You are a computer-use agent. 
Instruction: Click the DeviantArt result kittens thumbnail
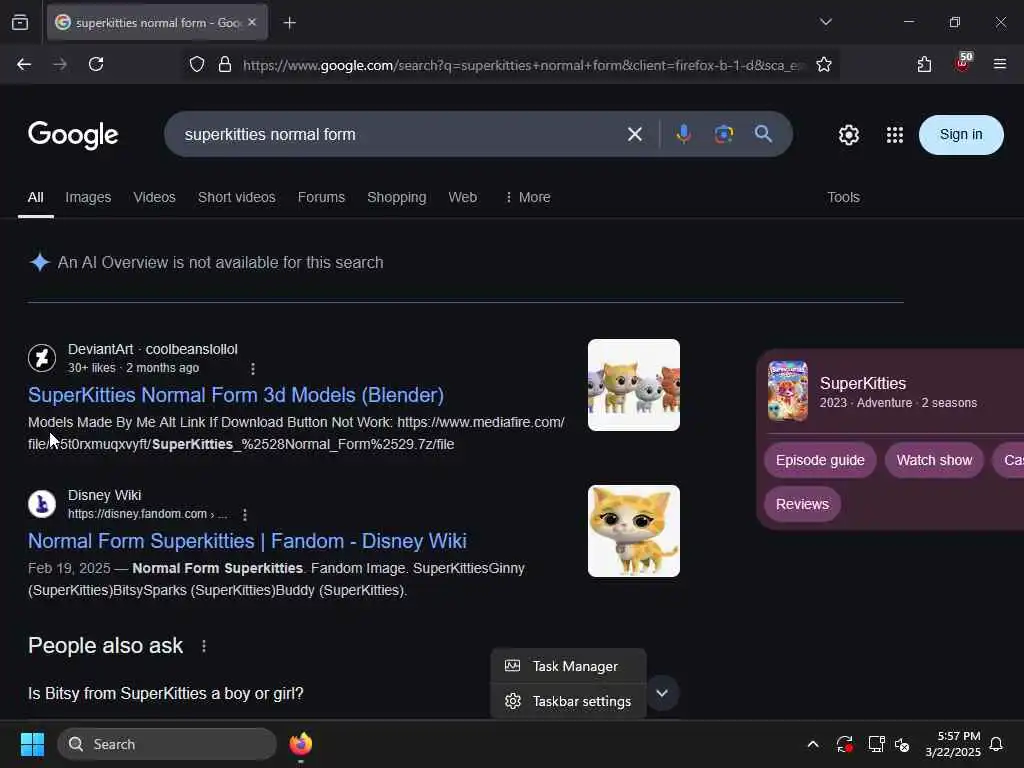click(x=633, y=385)
